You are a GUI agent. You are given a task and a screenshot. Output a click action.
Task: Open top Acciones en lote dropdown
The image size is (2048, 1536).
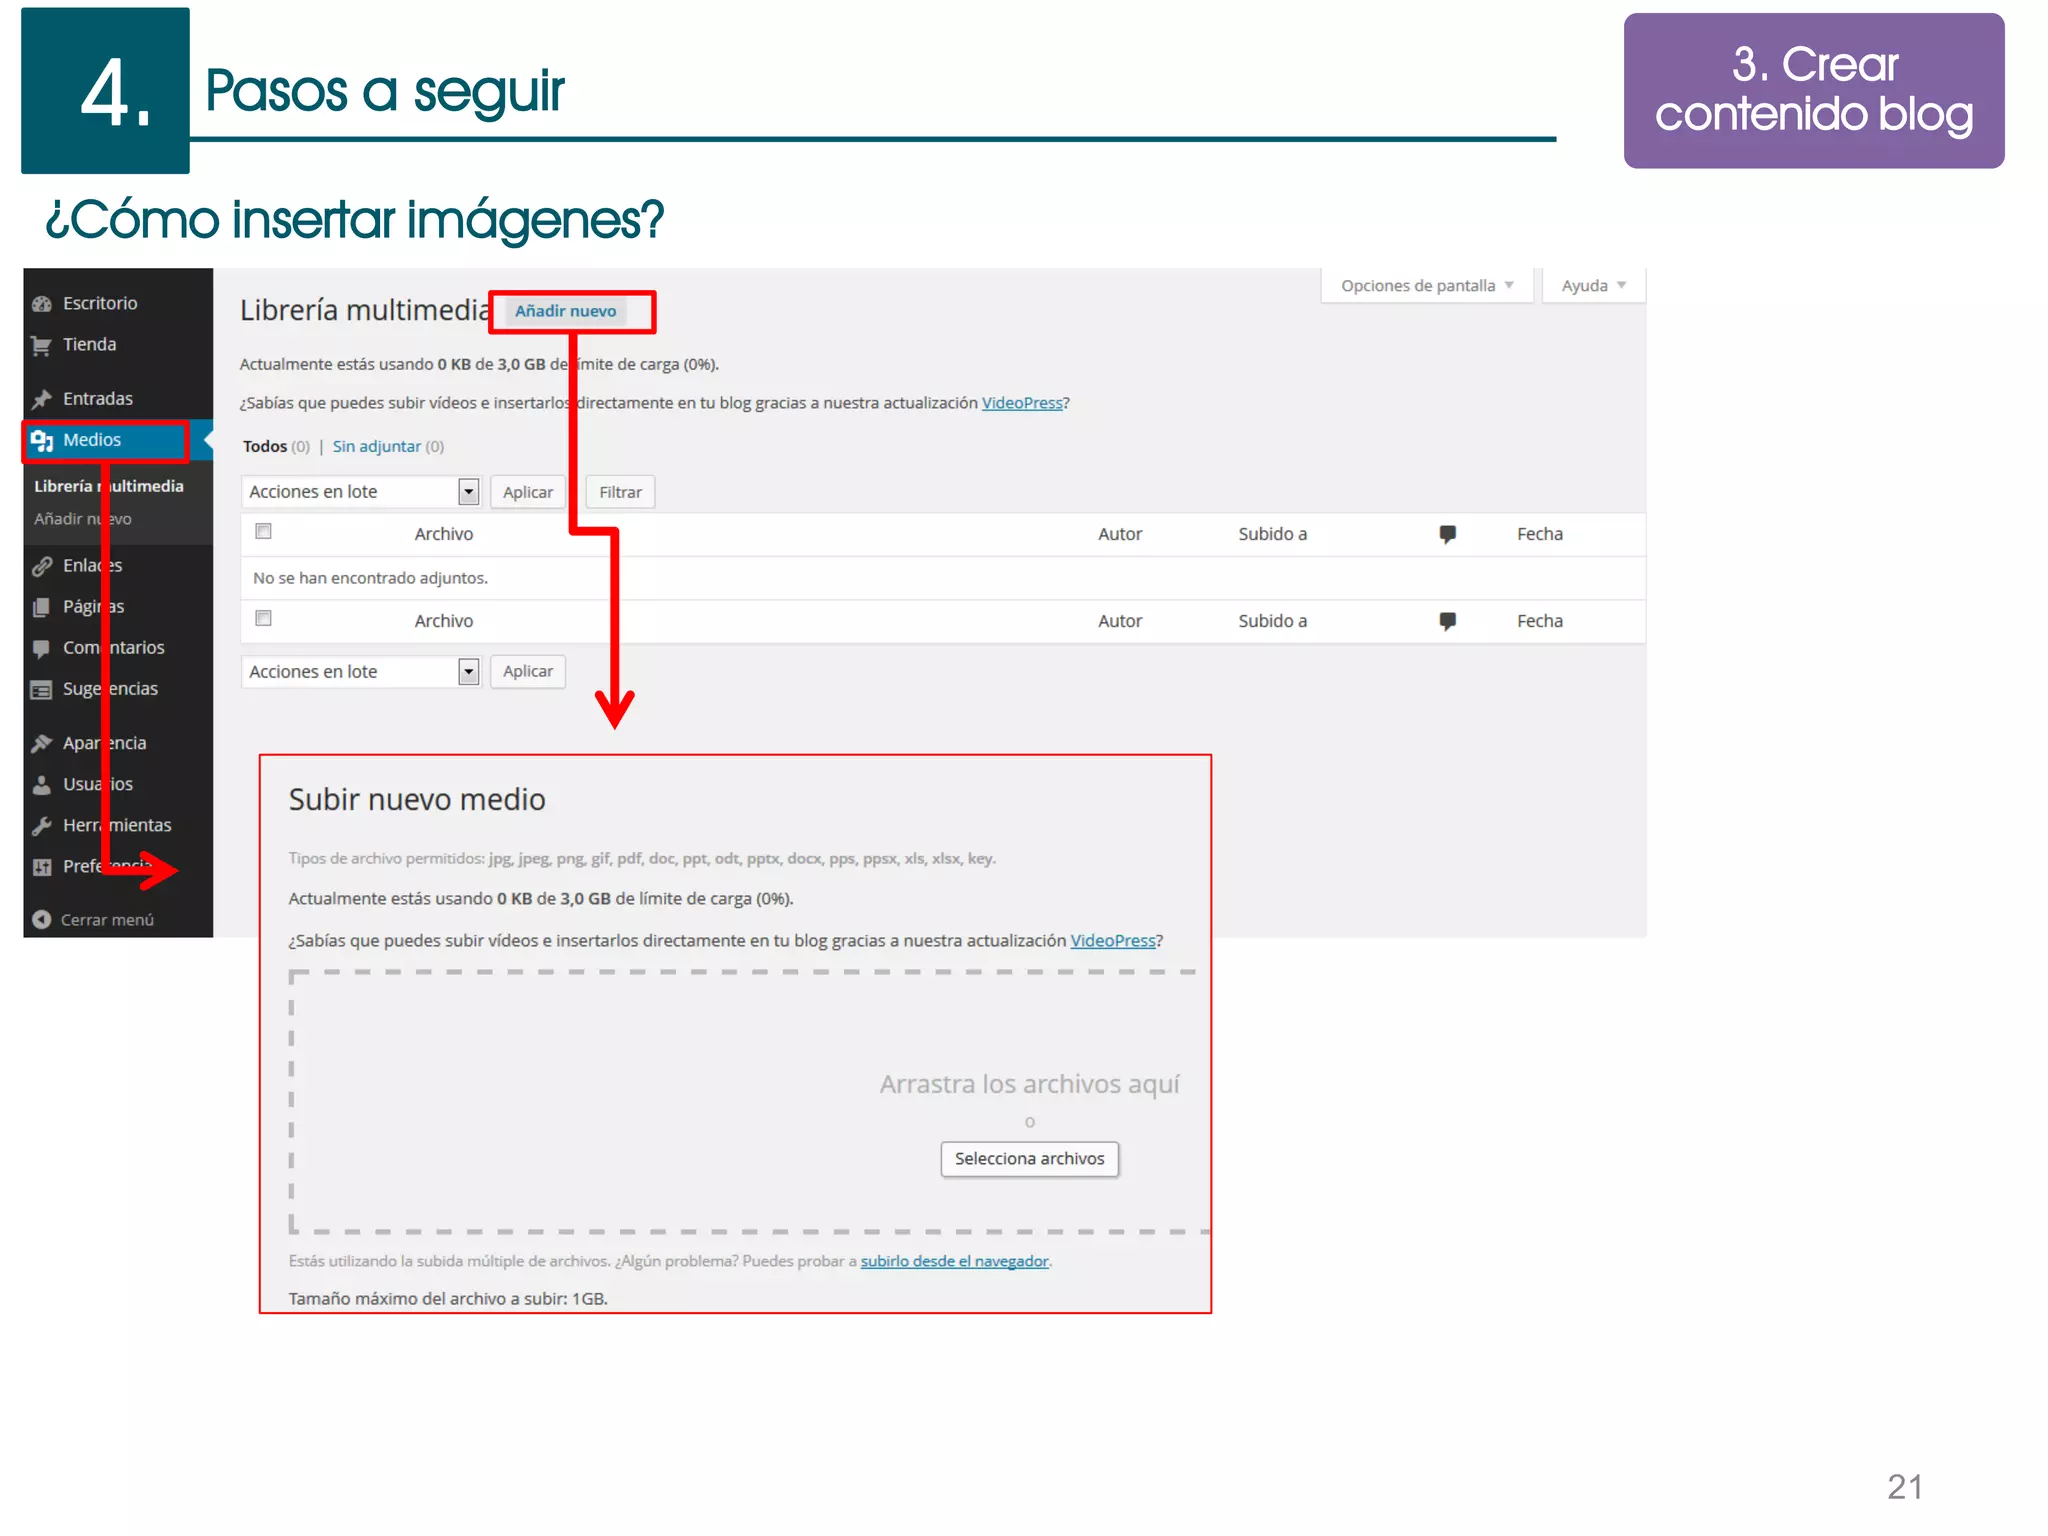361,492
